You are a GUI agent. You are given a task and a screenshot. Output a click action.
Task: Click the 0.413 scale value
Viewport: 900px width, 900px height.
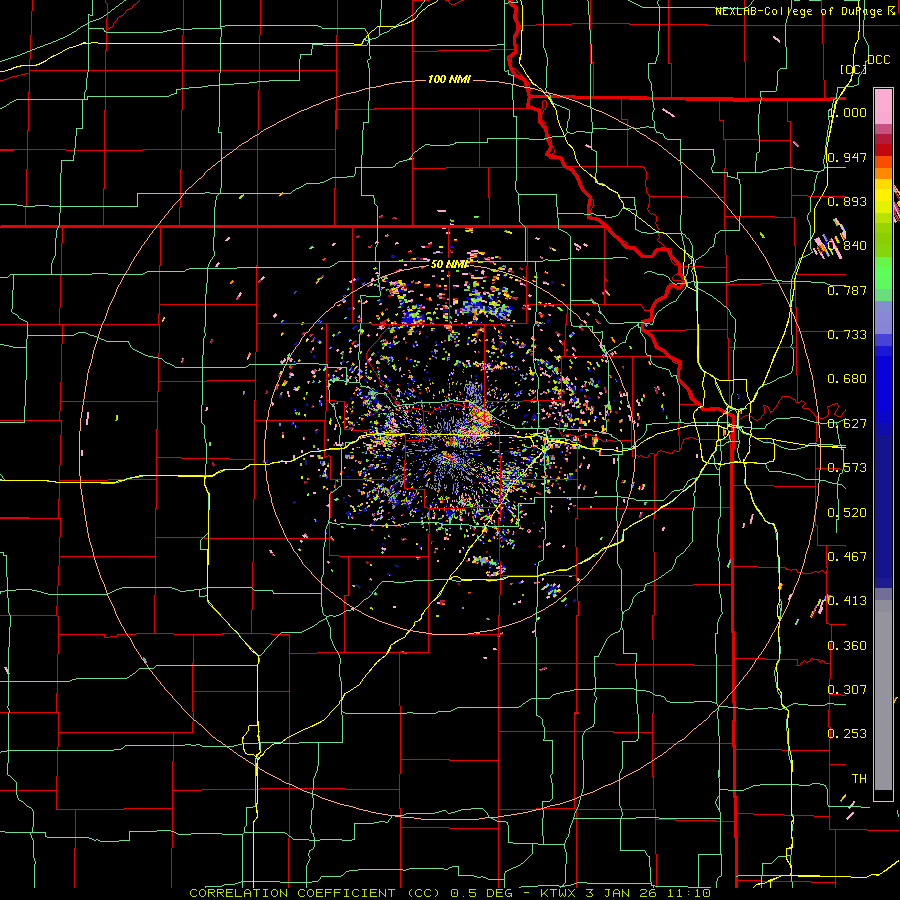pos(847,601)
